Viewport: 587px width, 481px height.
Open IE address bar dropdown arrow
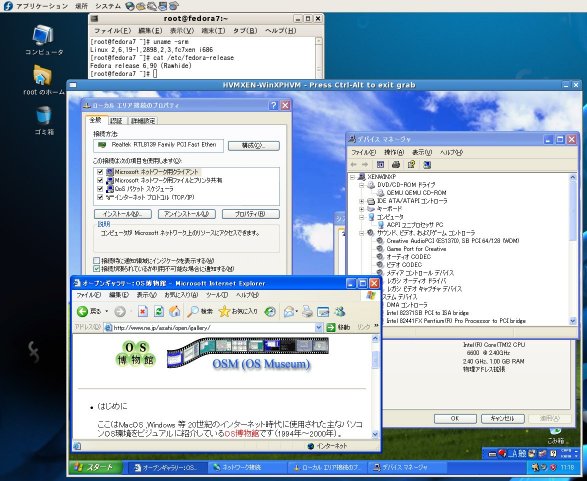(x=319, y=328)
